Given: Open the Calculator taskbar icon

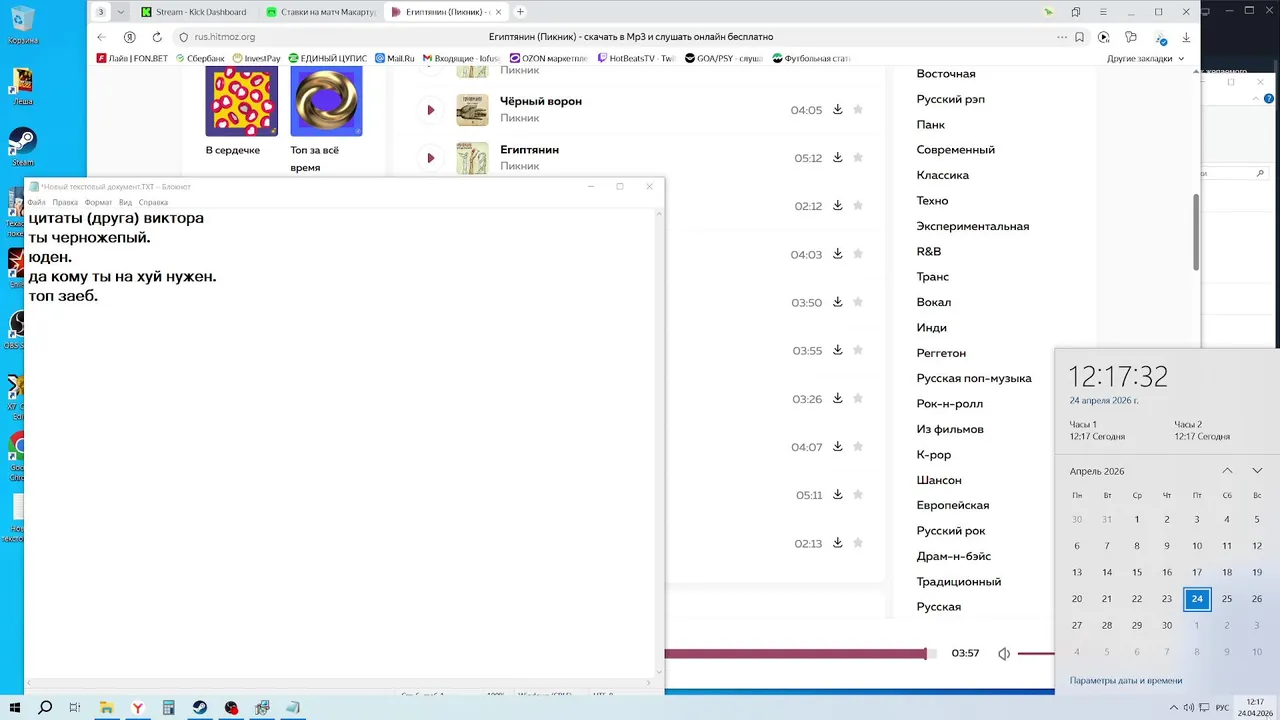Looking at the screenshot, I should tap(169, 708).
